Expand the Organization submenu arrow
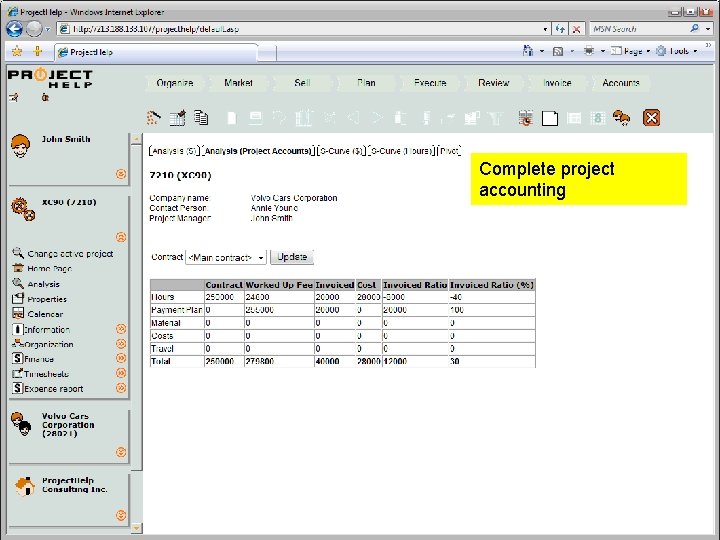720x540 pixels. pos(121,344)
